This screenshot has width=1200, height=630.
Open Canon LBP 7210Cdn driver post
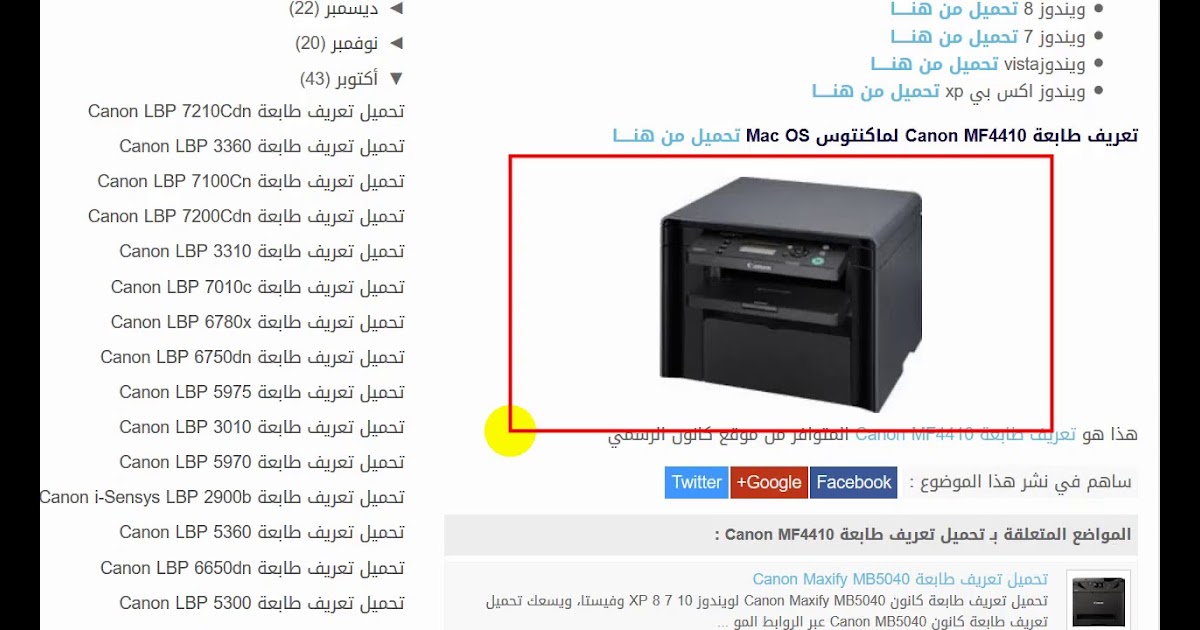(246, 111)
